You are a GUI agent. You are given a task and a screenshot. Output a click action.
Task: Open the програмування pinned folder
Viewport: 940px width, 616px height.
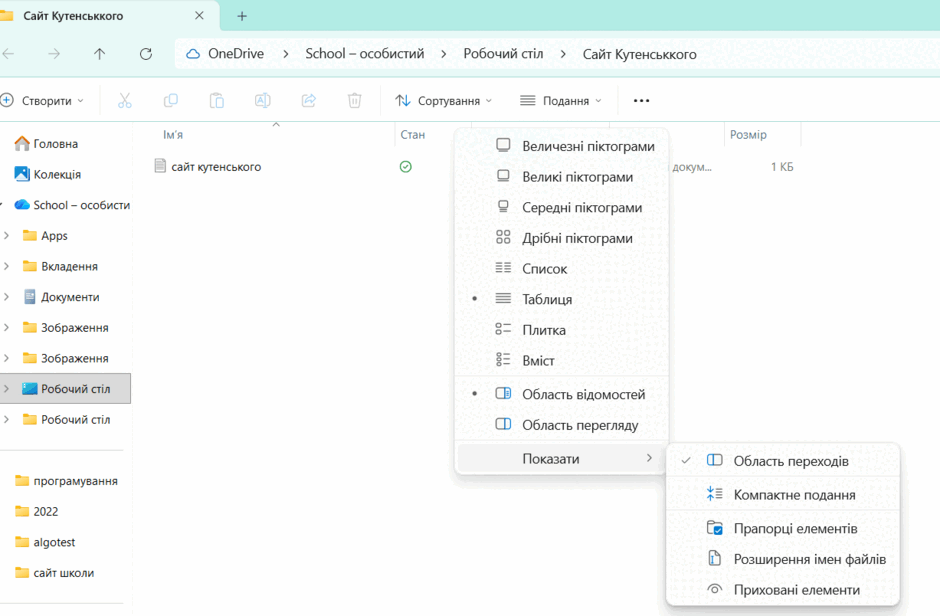66,481
